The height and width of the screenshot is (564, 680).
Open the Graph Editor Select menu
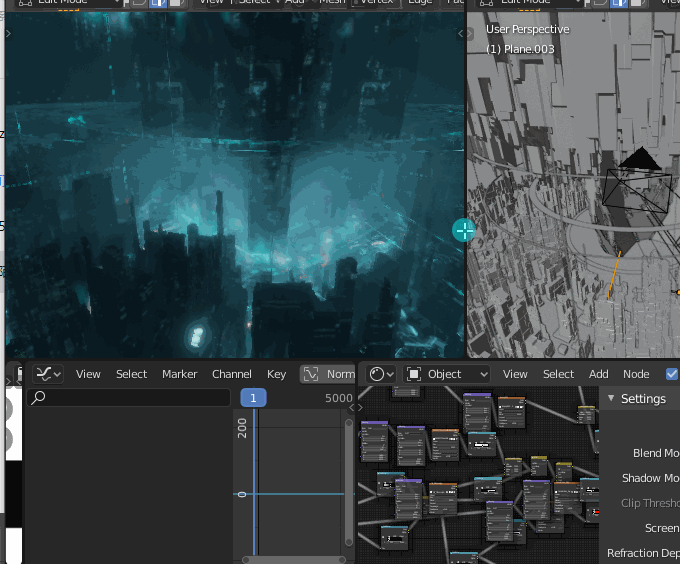[x=131, y=374]
